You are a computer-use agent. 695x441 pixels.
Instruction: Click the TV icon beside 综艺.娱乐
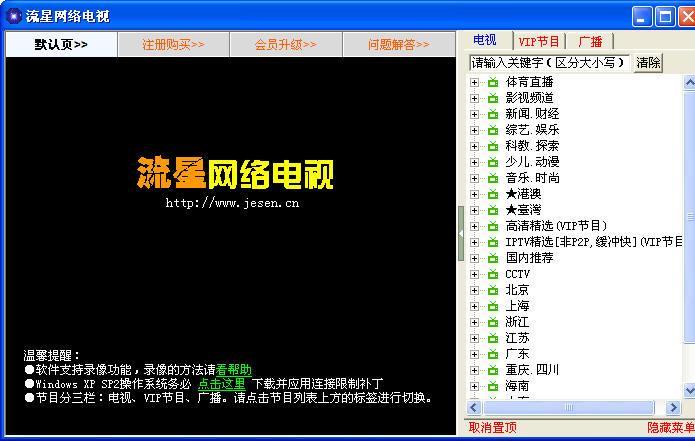(493, 130)
